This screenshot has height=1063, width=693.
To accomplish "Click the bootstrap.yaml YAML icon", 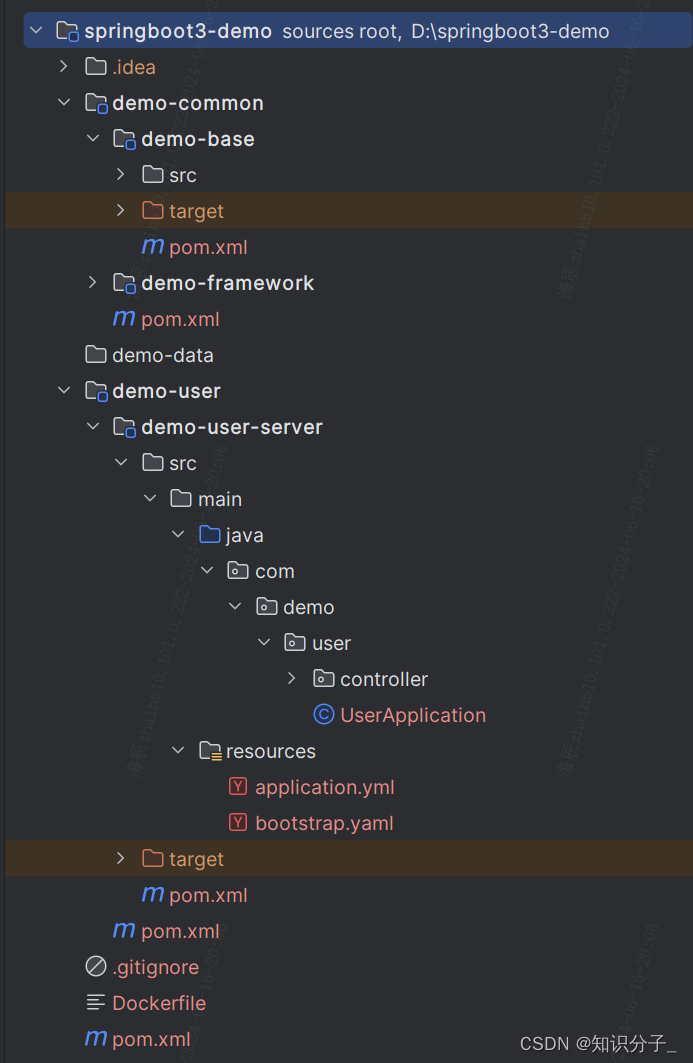I will click(x=237, y=822).
